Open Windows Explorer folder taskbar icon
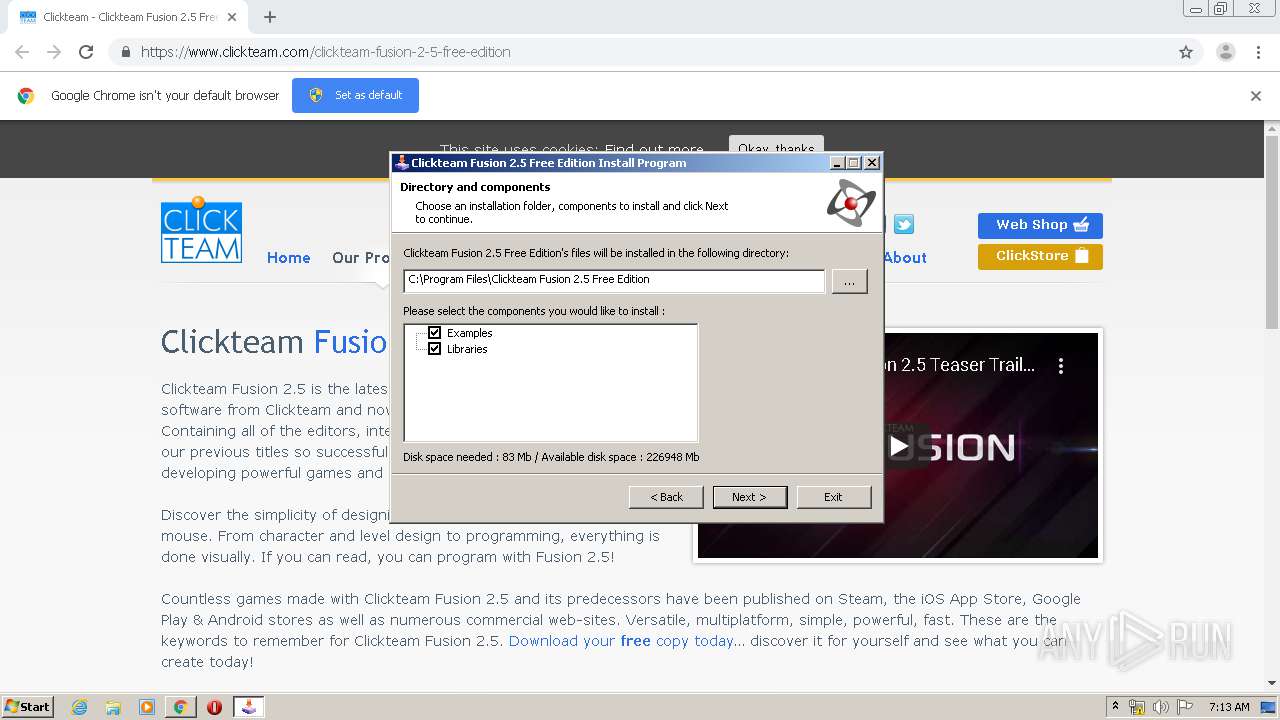 pos(113,707)
